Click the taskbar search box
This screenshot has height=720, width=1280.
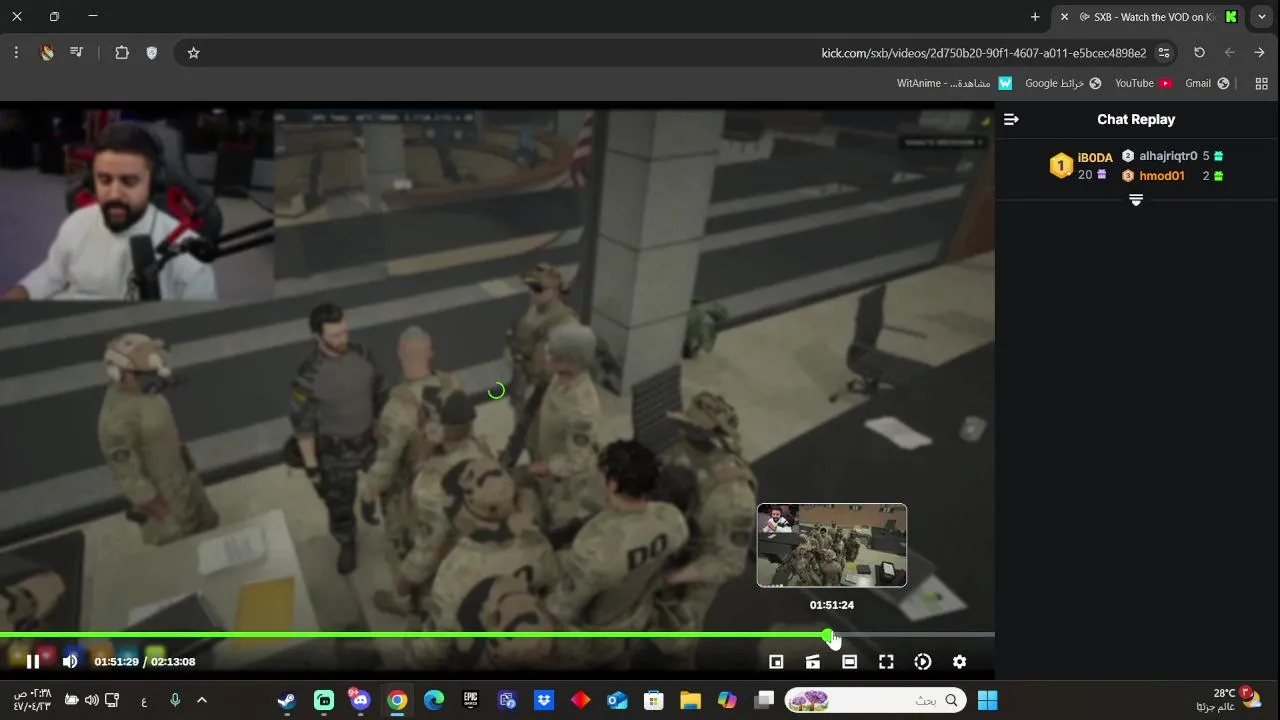(x=876, y=700)
